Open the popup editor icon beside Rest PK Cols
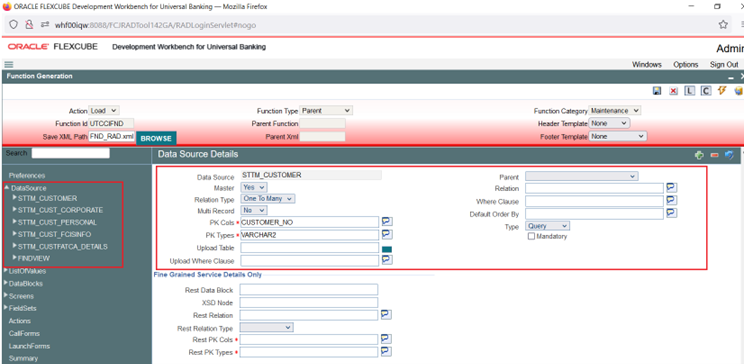 point(387,339)
